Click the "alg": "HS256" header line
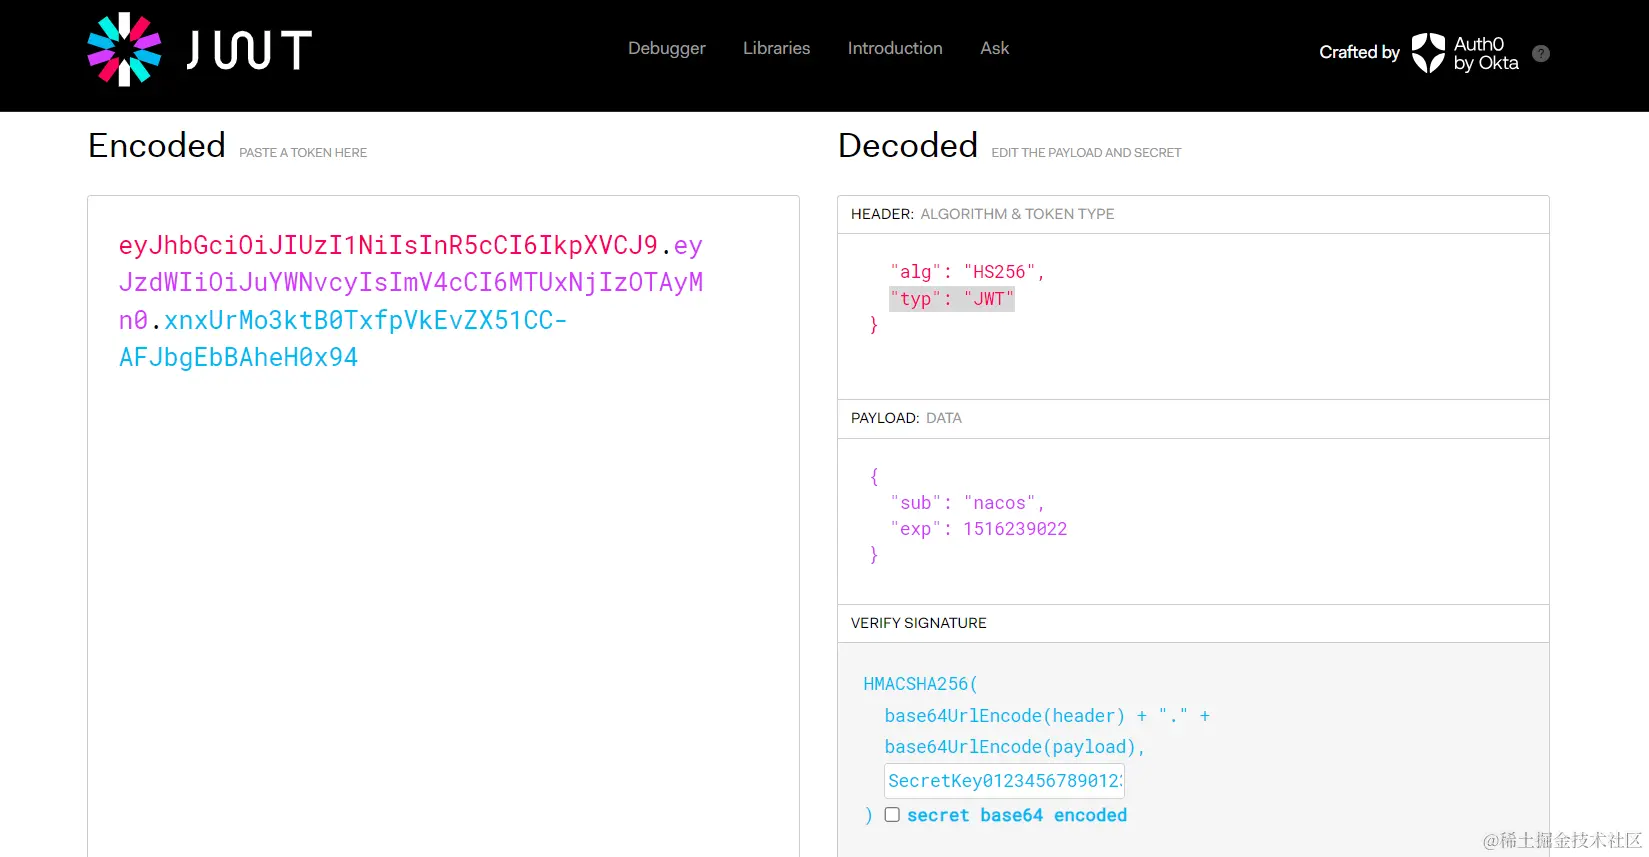Viewport: 1649px width, 857px height. (967, 272)
